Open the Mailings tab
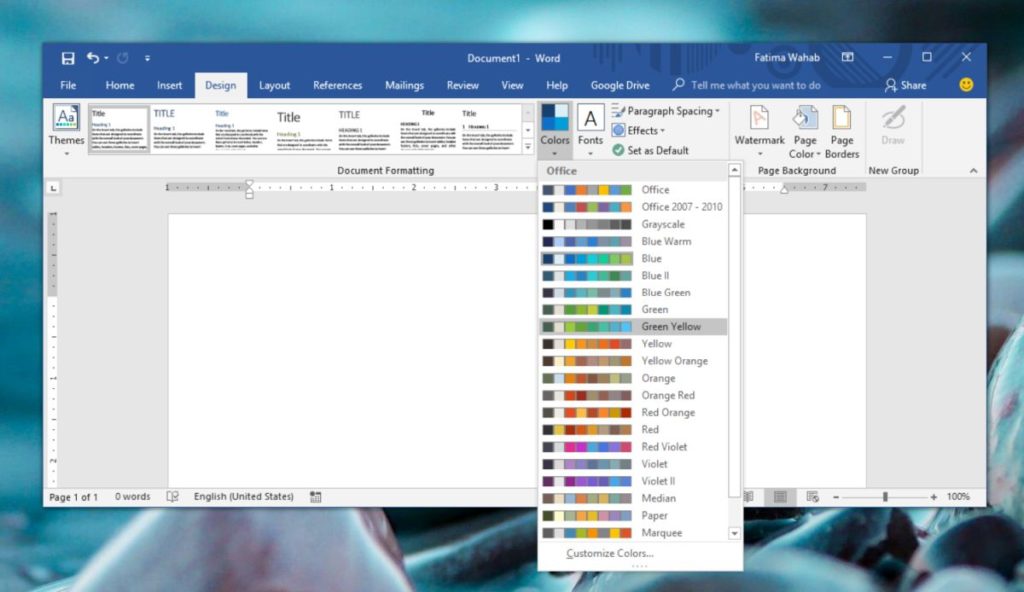 [x=404, y=85]
